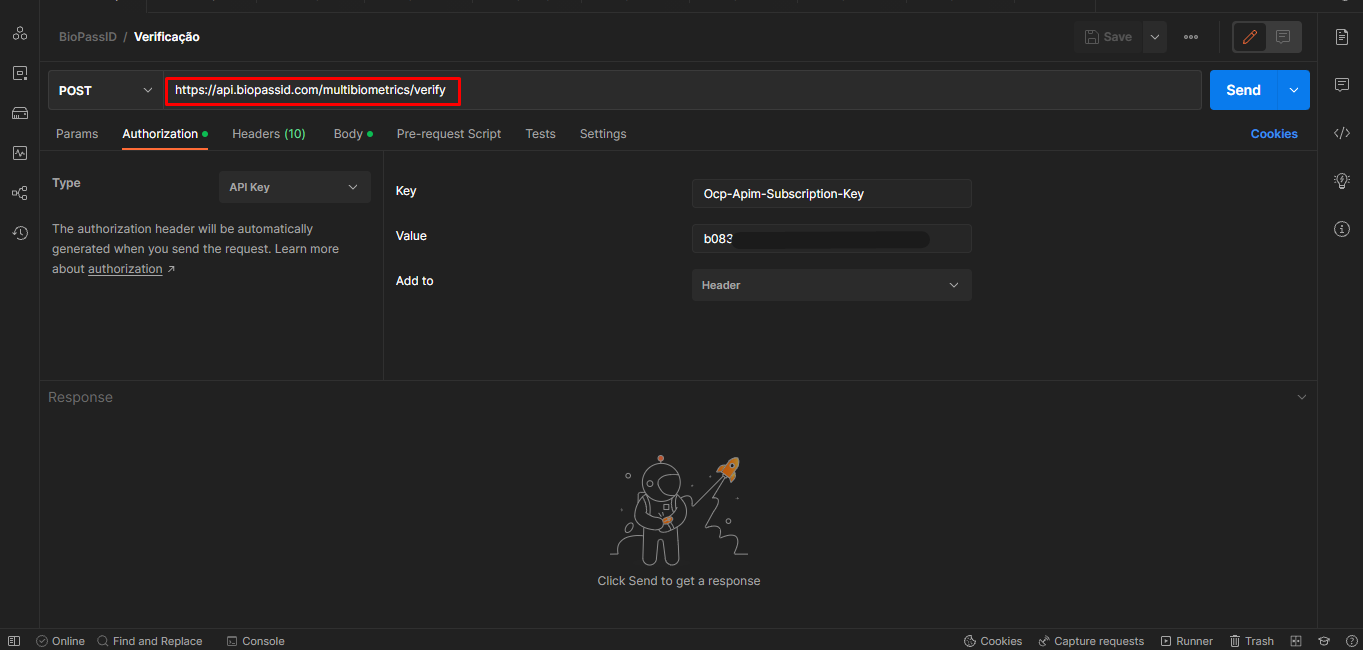Open the Trash from the bottom bar
The height and width of the screenshot is (650, 1363).
coord(1251,640)
